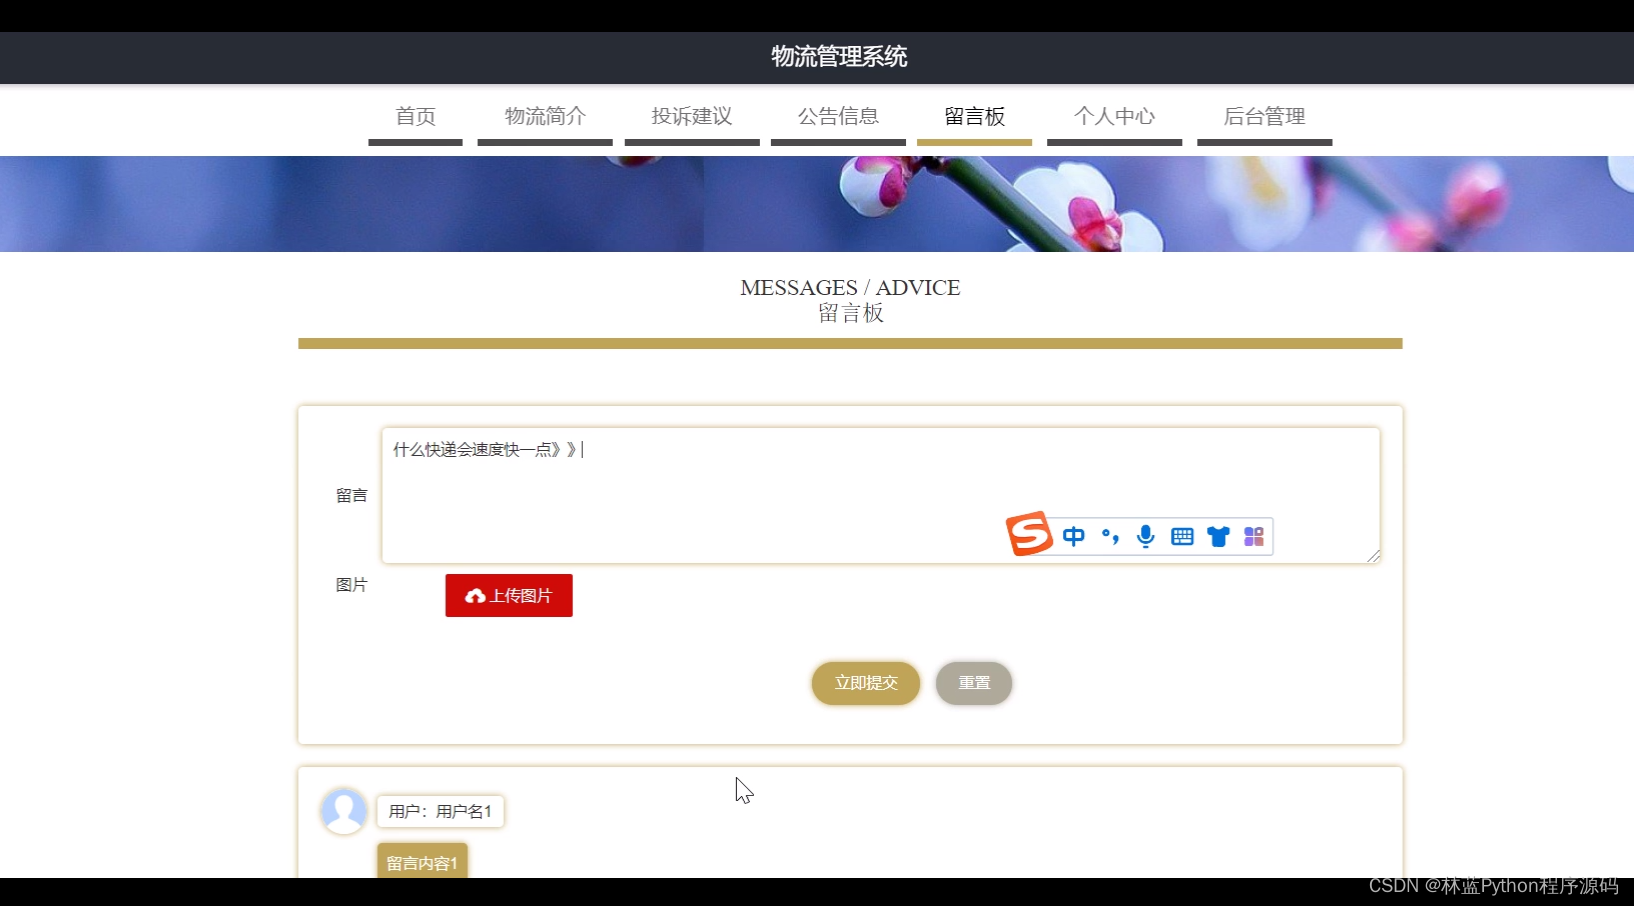Open the 公告信息 tab

(838, 116)
